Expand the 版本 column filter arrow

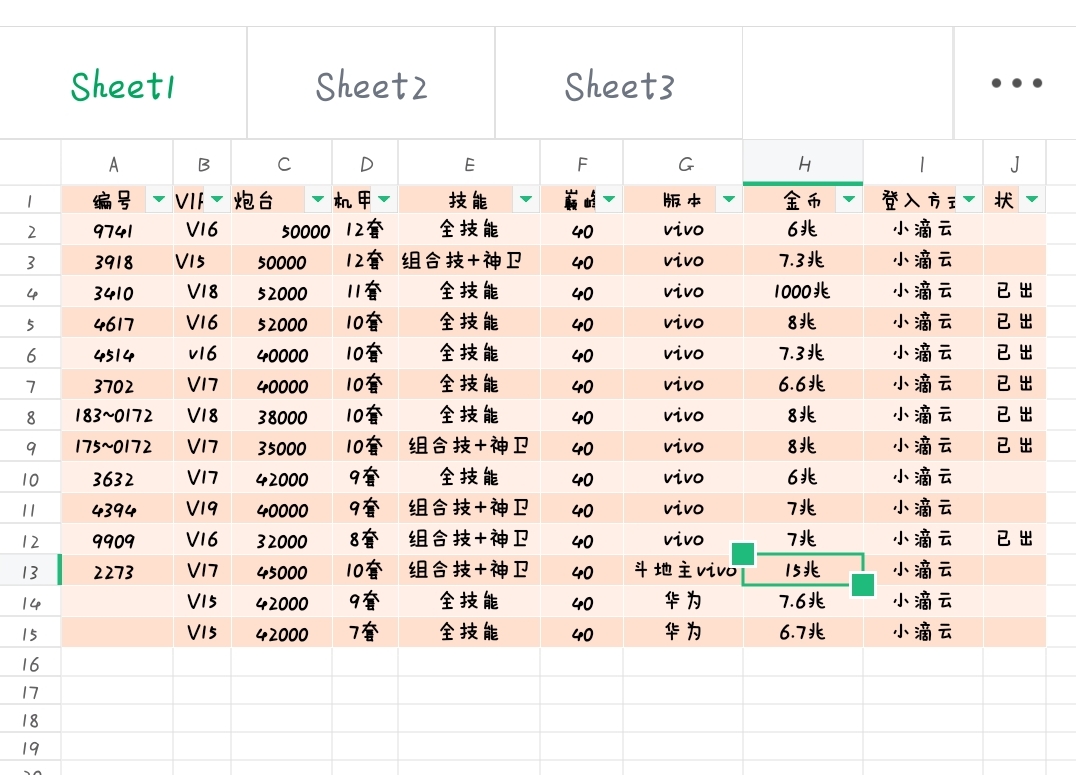[728, 200]
